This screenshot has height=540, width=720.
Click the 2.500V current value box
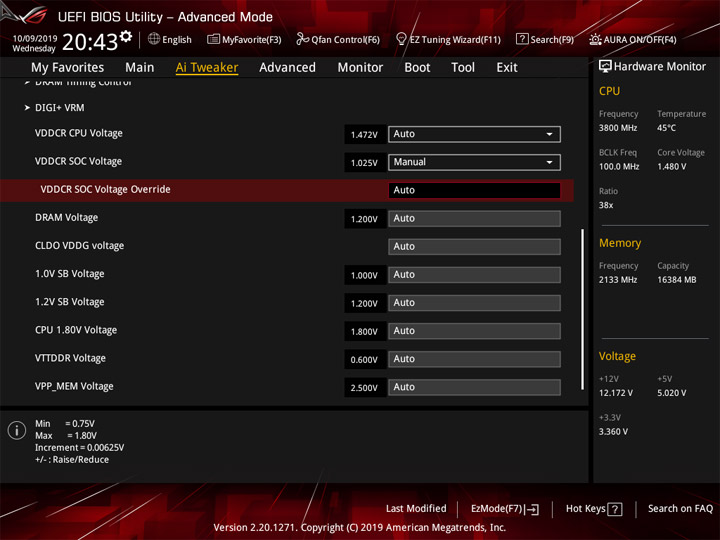pos(365,388)
